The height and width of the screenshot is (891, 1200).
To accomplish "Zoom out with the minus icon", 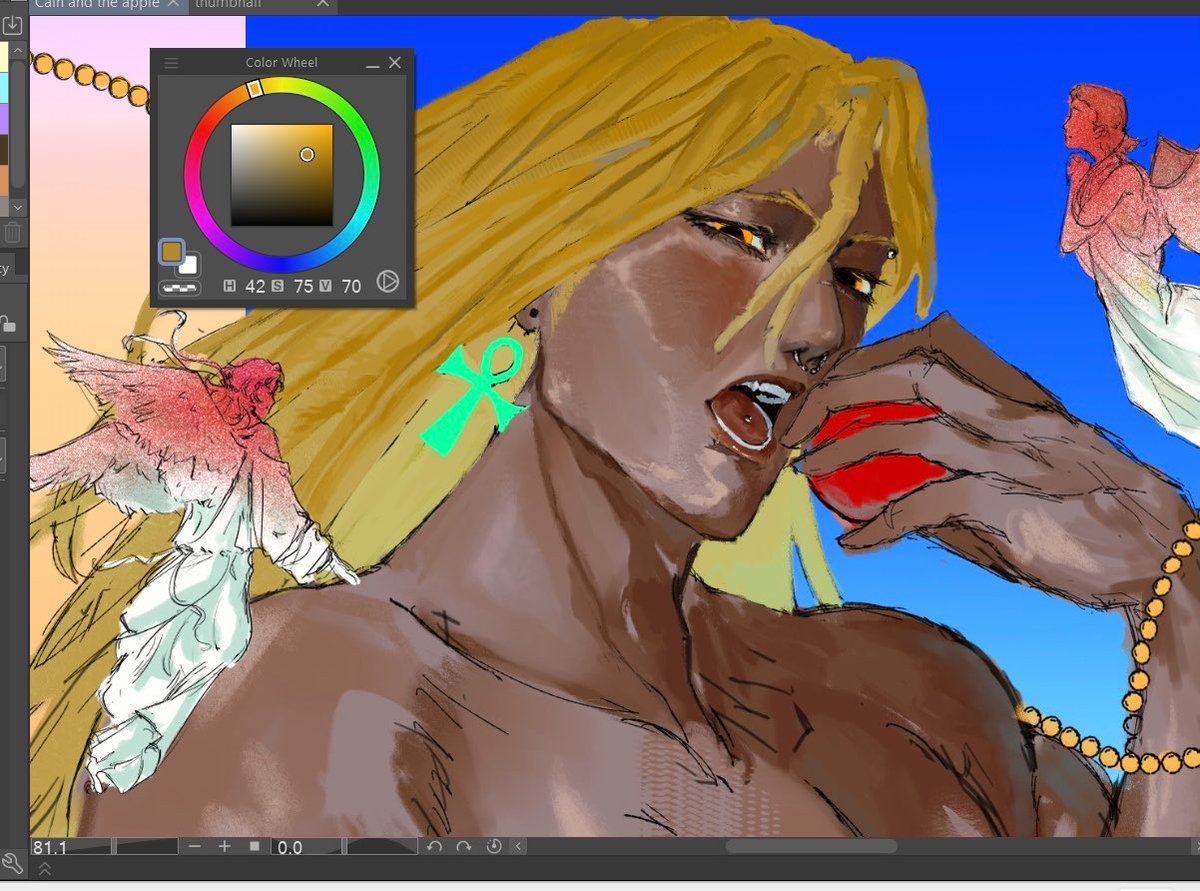I will point(194,847).
